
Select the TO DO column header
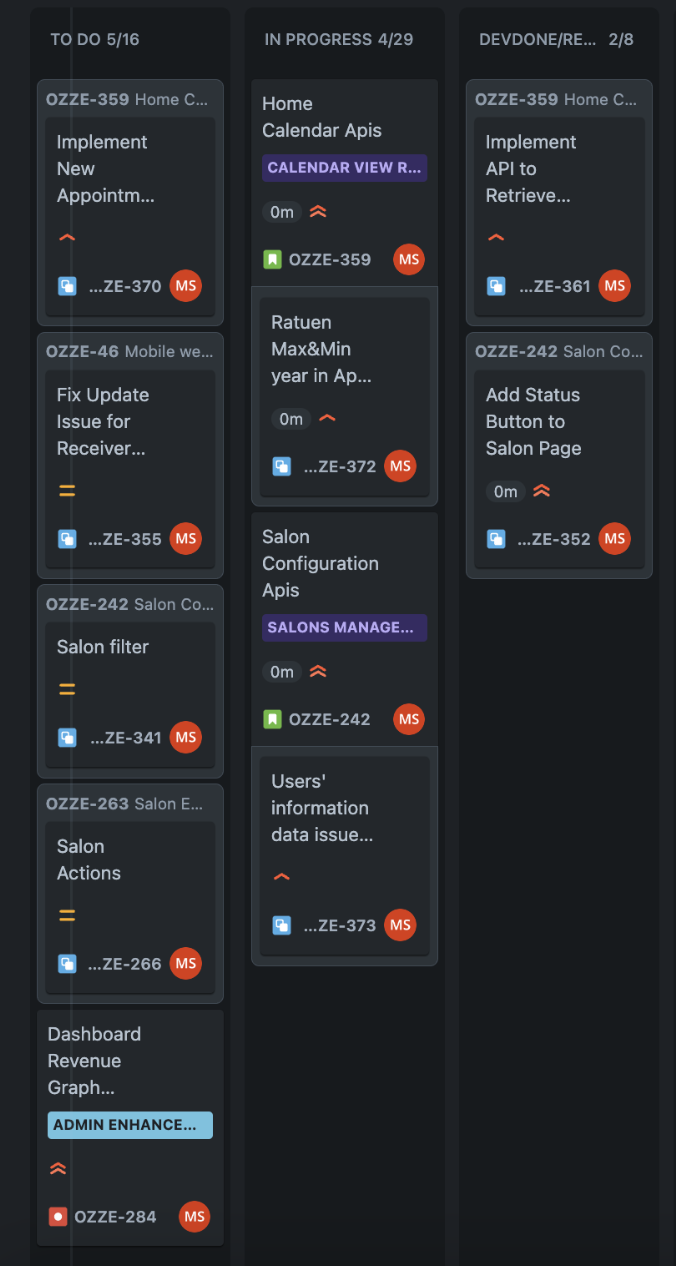coord(95,40)
